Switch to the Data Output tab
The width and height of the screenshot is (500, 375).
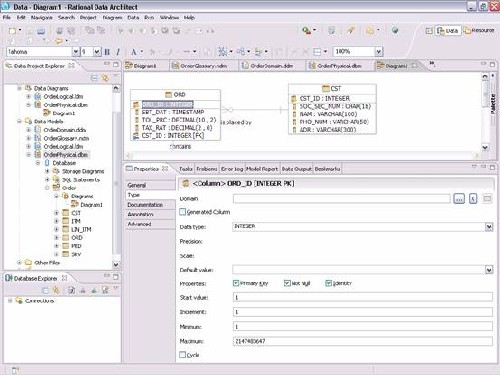296,169
